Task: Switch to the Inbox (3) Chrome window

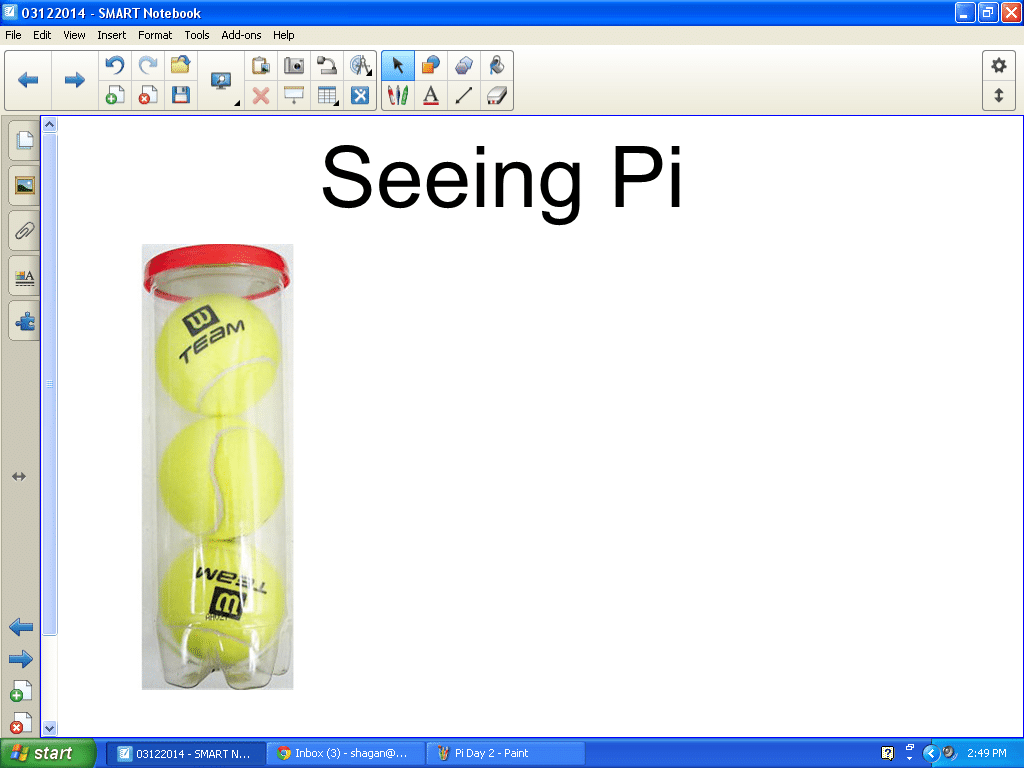Action: pyautogui.click(x=347, y=754)
